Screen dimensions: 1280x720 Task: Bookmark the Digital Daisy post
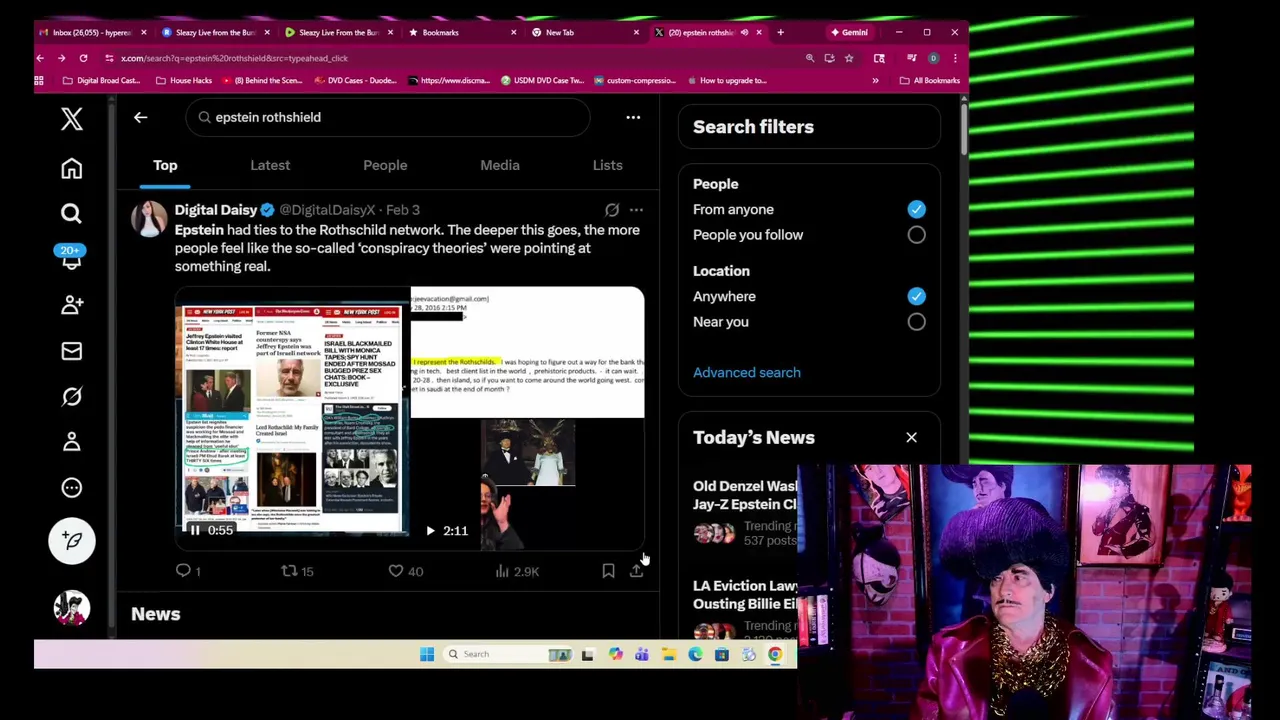pyautogui.click(x=608, y=571)
